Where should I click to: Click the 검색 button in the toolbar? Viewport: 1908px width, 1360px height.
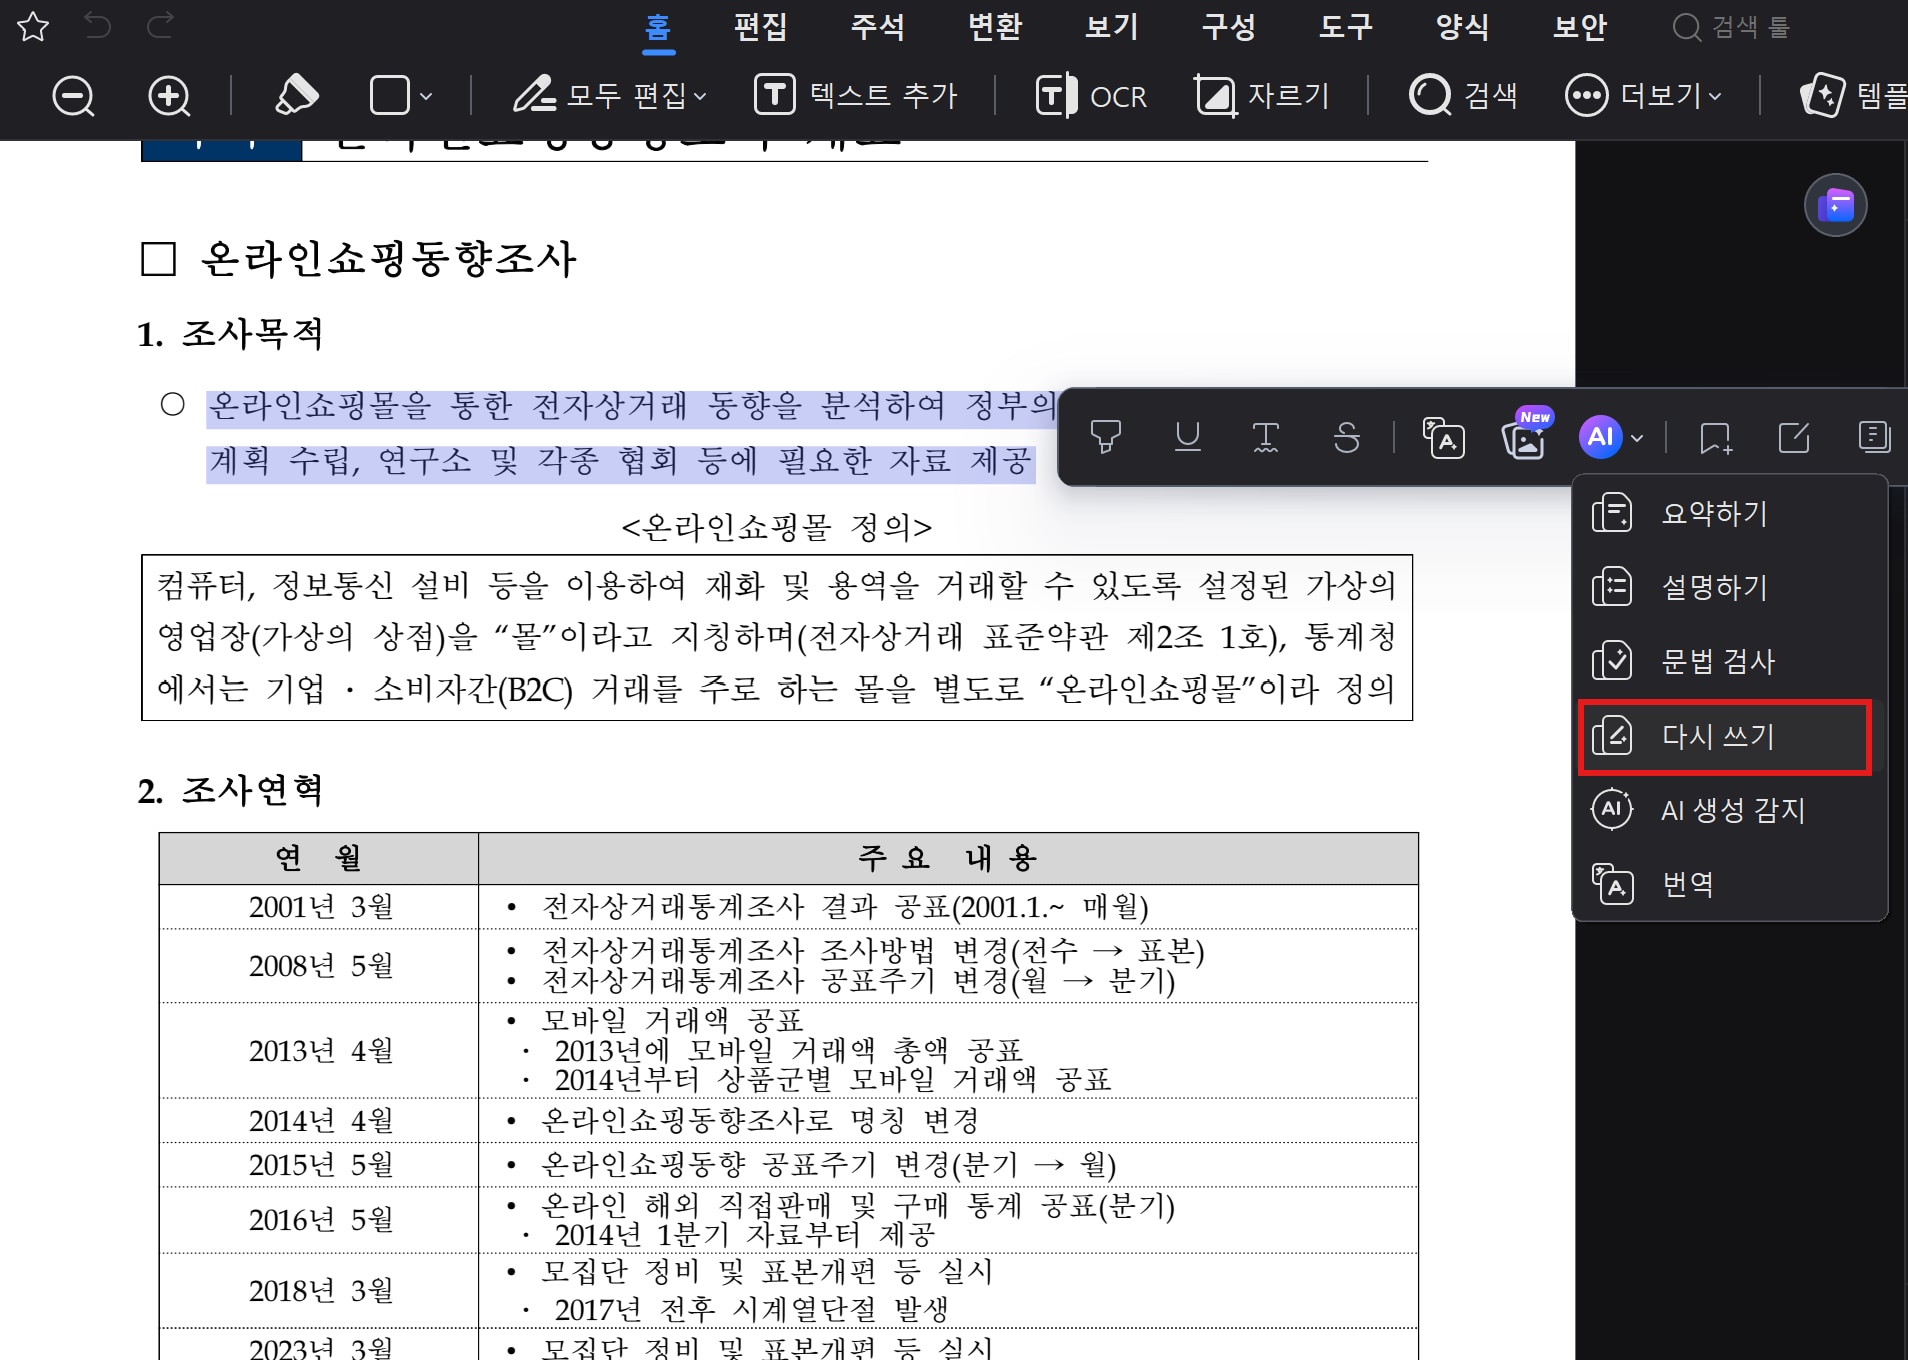pyautogui.click(x=1464, y=97)
